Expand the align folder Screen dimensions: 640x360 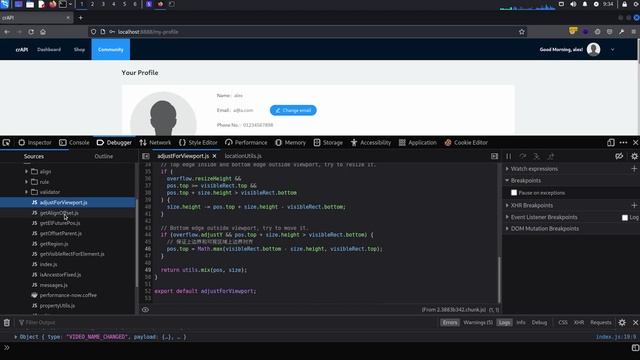coord(27,171)
